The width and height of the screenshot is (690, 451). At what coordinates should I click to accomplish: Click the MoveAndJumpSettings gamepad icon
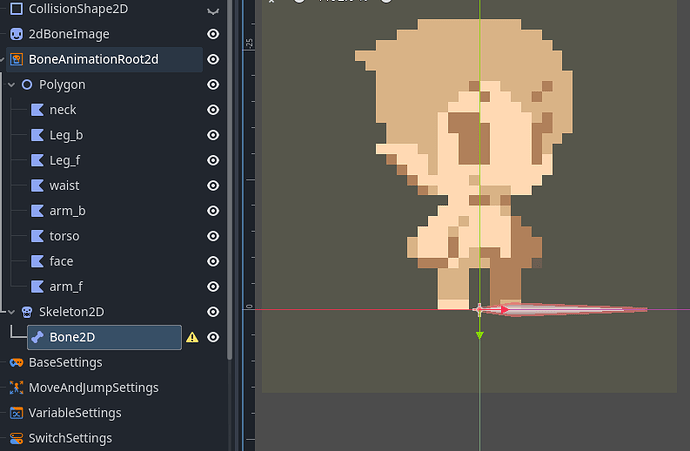click(16, 388)
